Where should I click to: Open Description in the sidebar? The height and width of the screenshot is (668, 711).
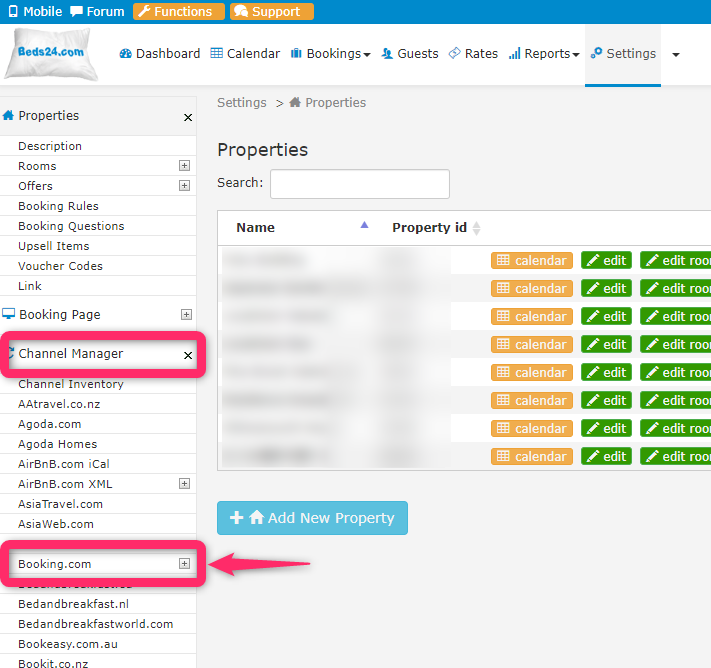50,146
